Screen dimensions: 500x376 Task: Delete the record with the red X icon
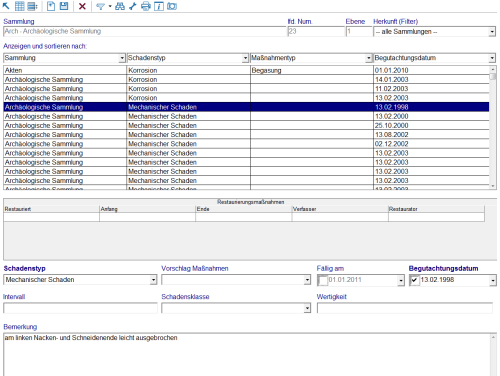coord(82,6)
